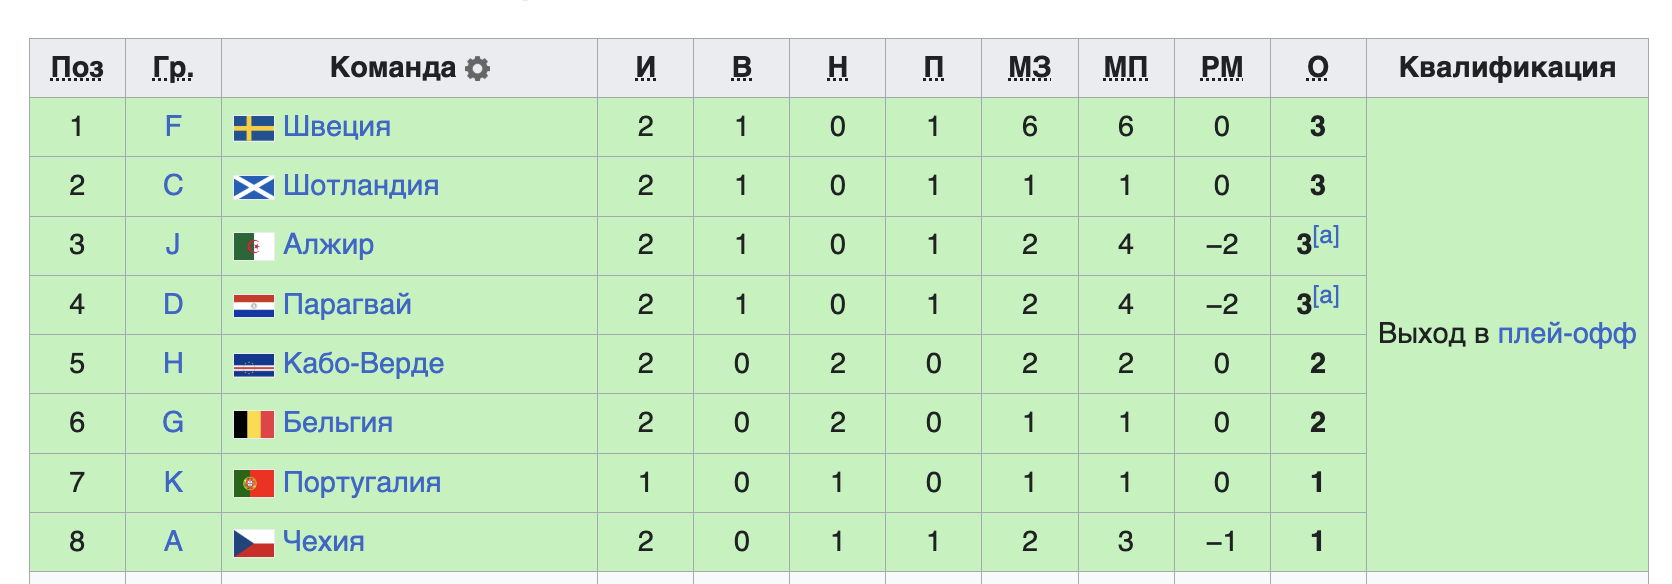Click the Scotland flag icon

tap(254, 187)
